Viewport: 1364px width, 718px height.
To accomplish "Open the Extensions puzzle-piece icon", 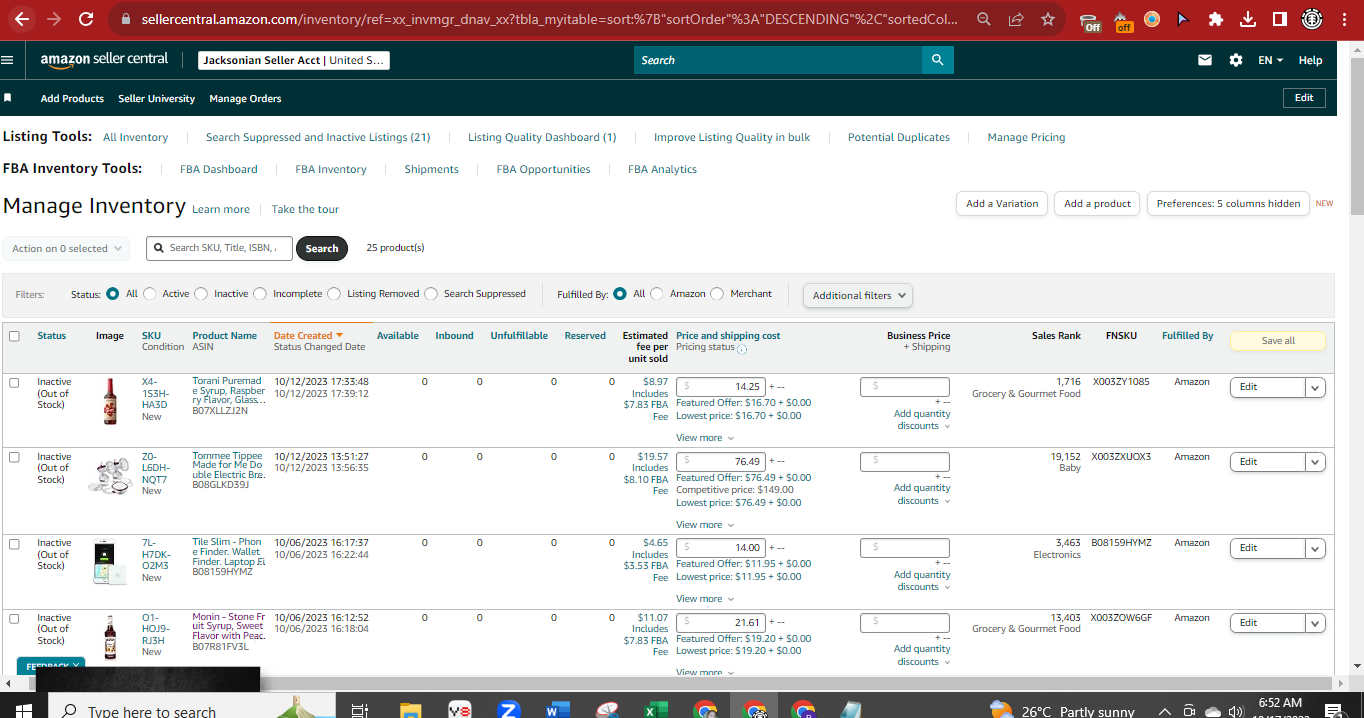I will (1216, 19).
